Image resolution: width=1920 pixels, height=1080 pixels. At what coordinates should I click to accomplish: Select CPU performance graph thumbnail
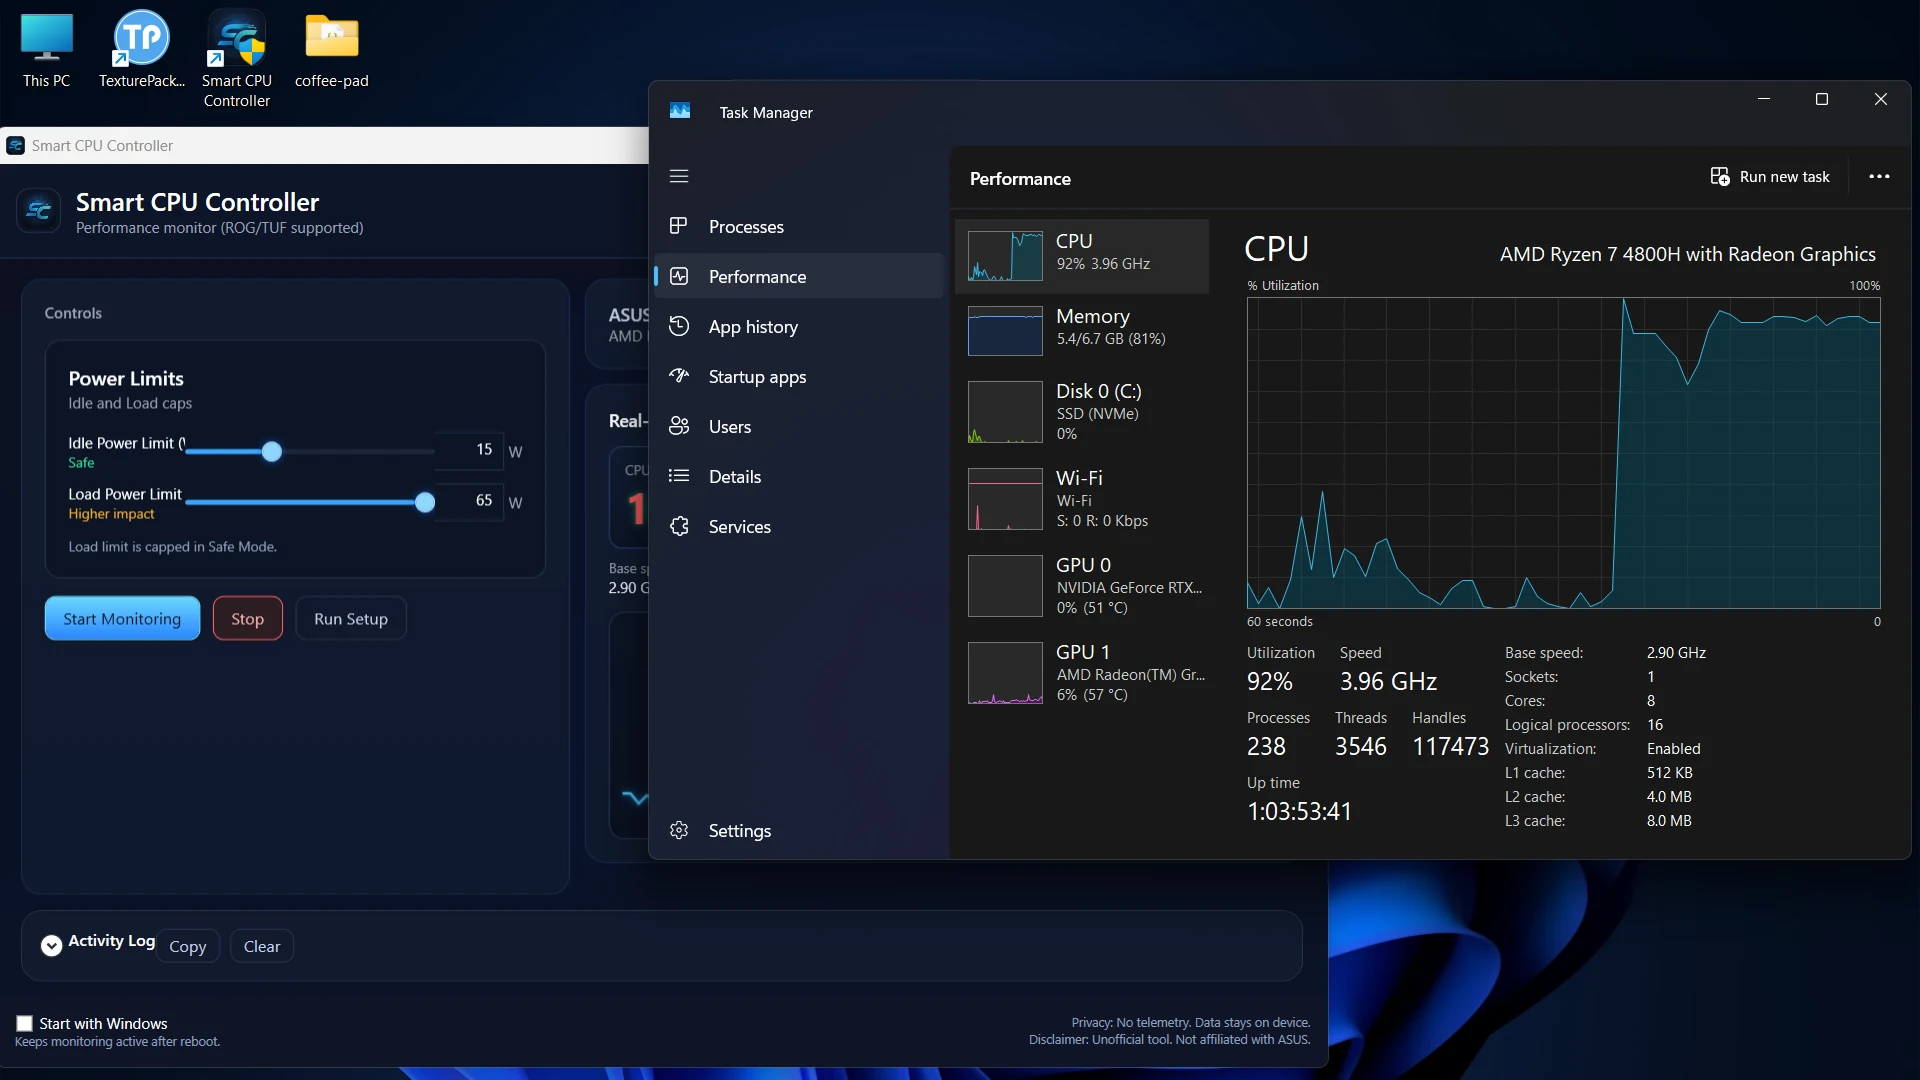pos(1005,256)
